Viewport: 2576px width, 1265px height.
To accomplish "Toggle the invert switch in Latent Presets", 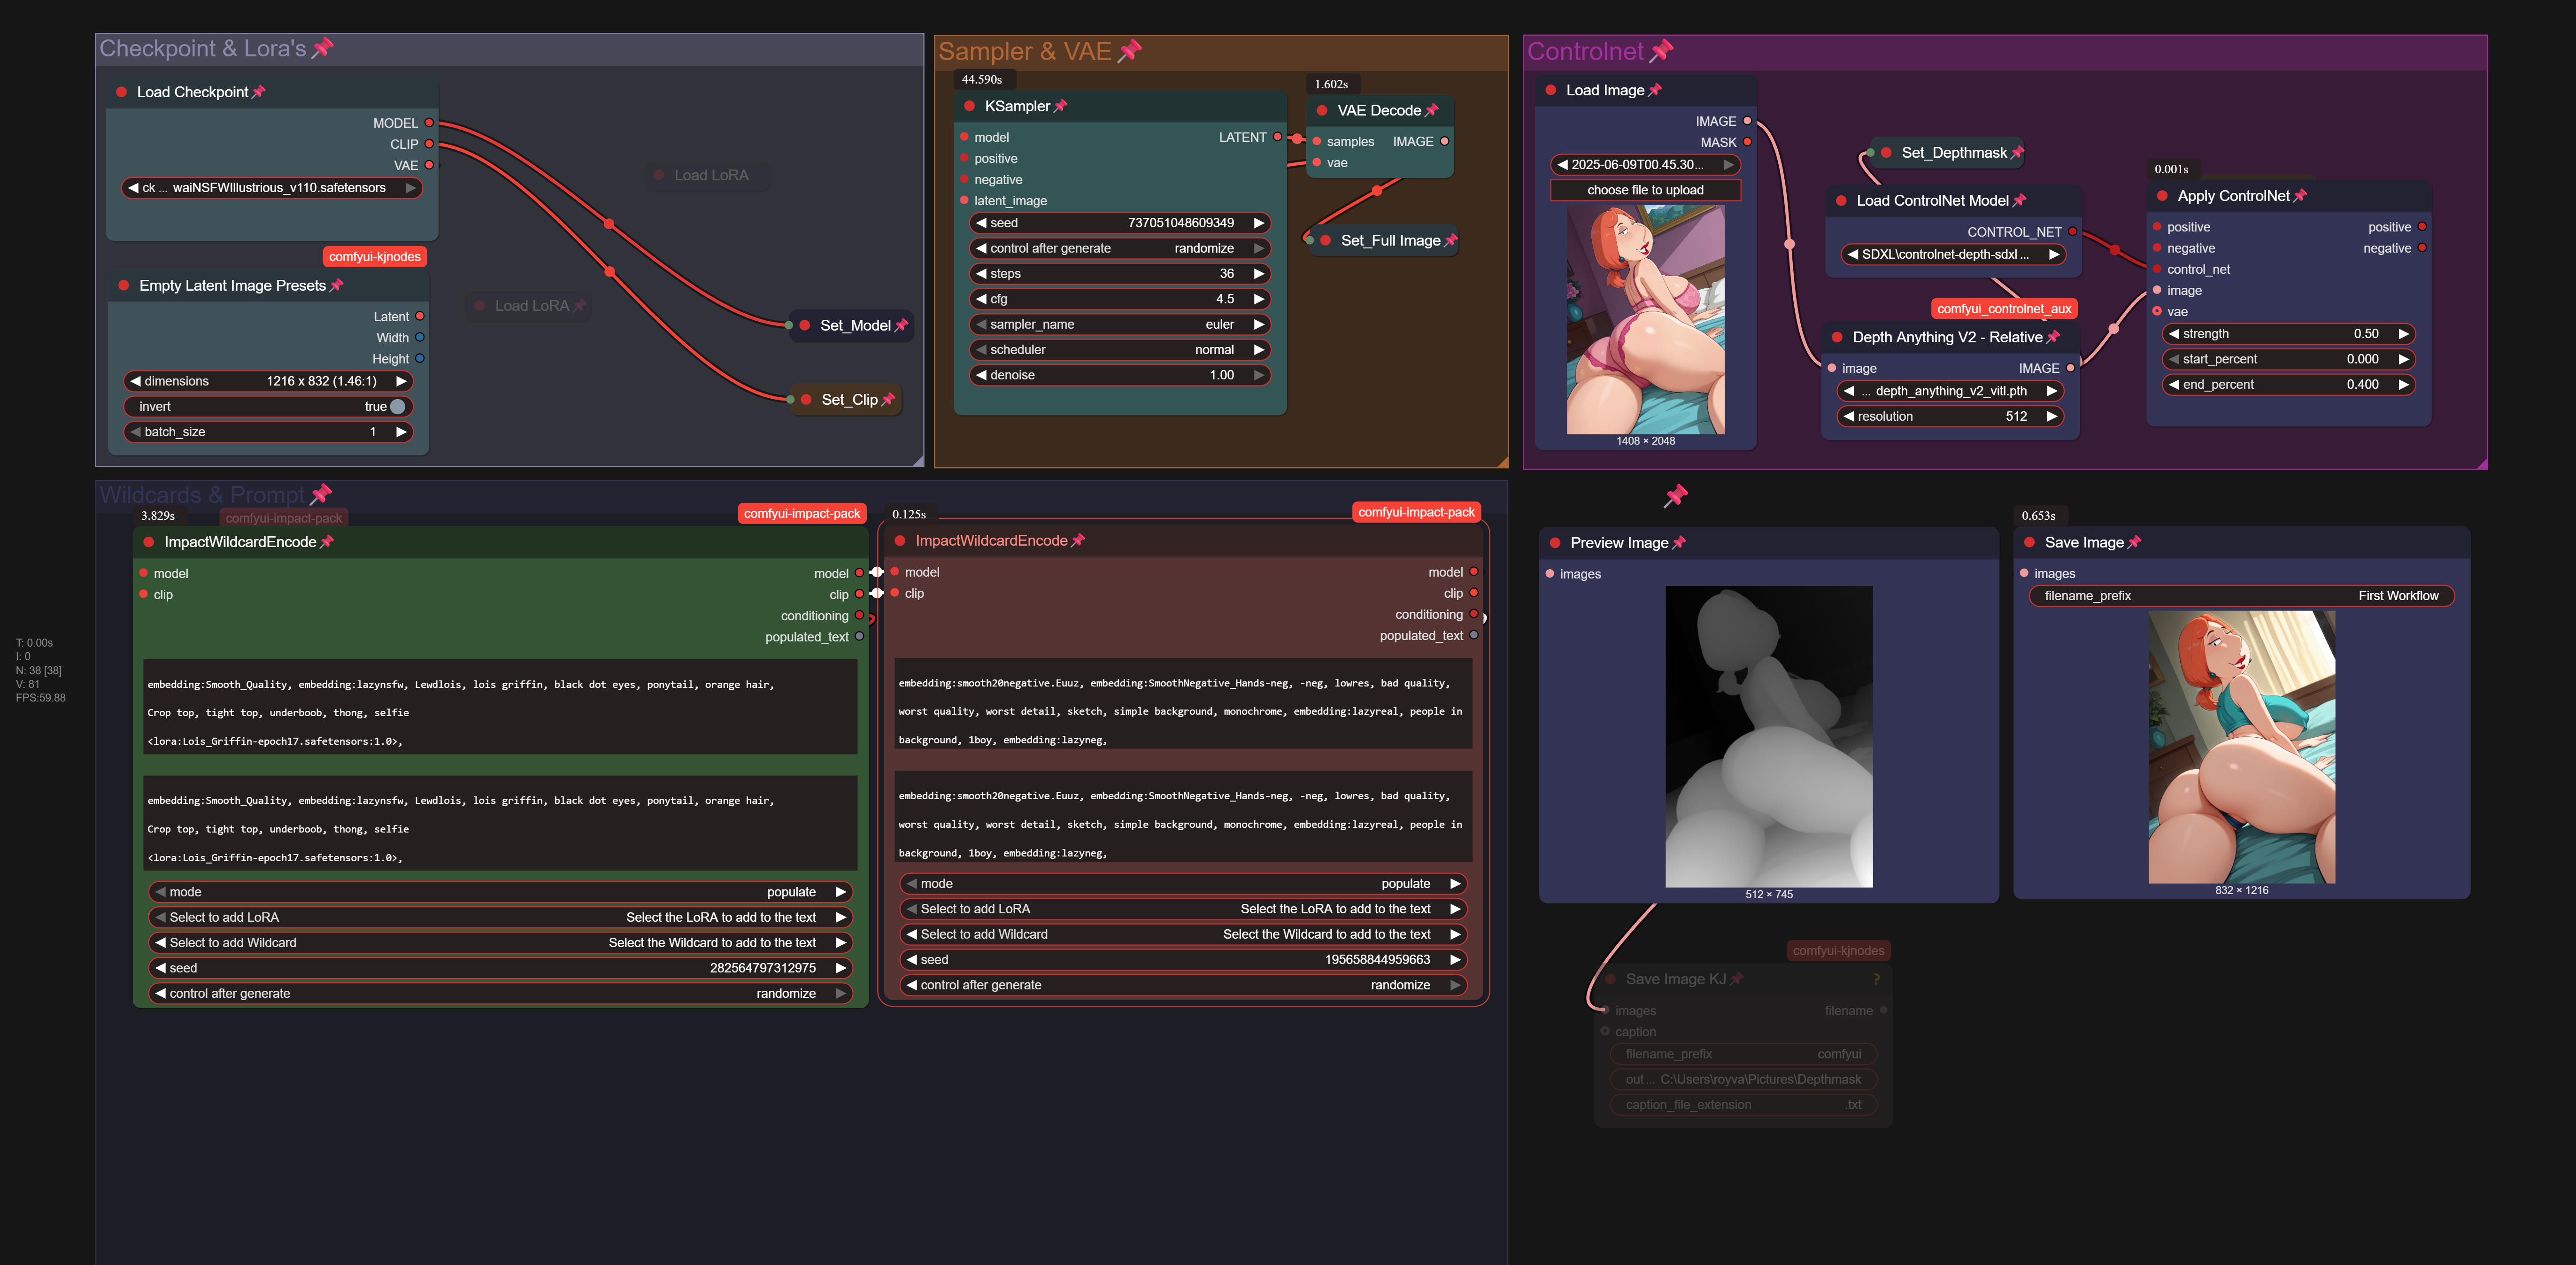I will pos(397,407).
